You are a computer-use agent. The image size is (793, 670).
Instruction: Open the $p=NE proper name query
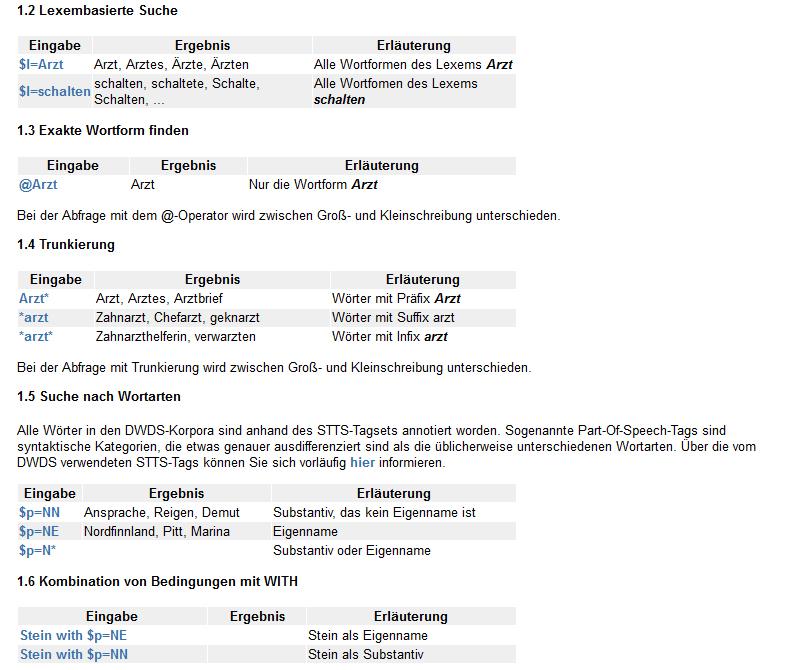click(x=39, y=531)
